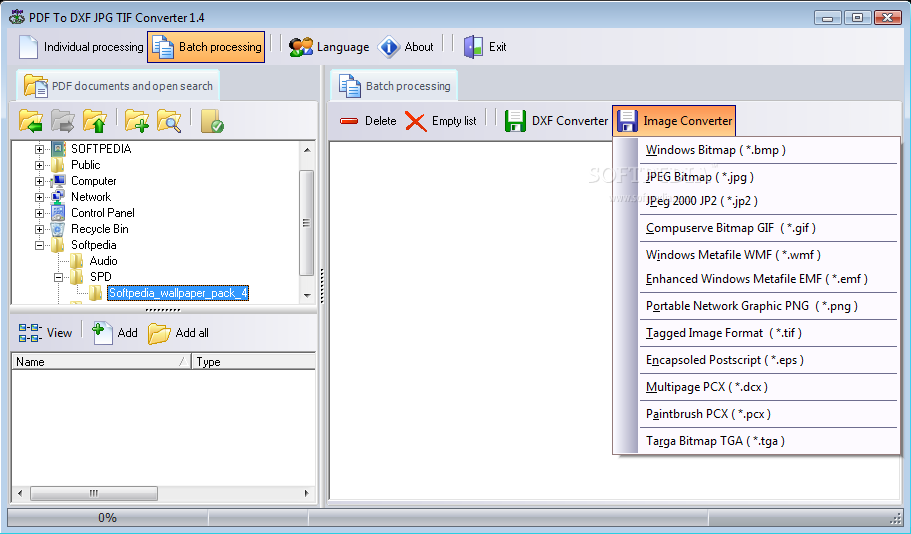Select the Recycle Bin tree item
This screenshot has height=534, width=911.
coord(99,229)
